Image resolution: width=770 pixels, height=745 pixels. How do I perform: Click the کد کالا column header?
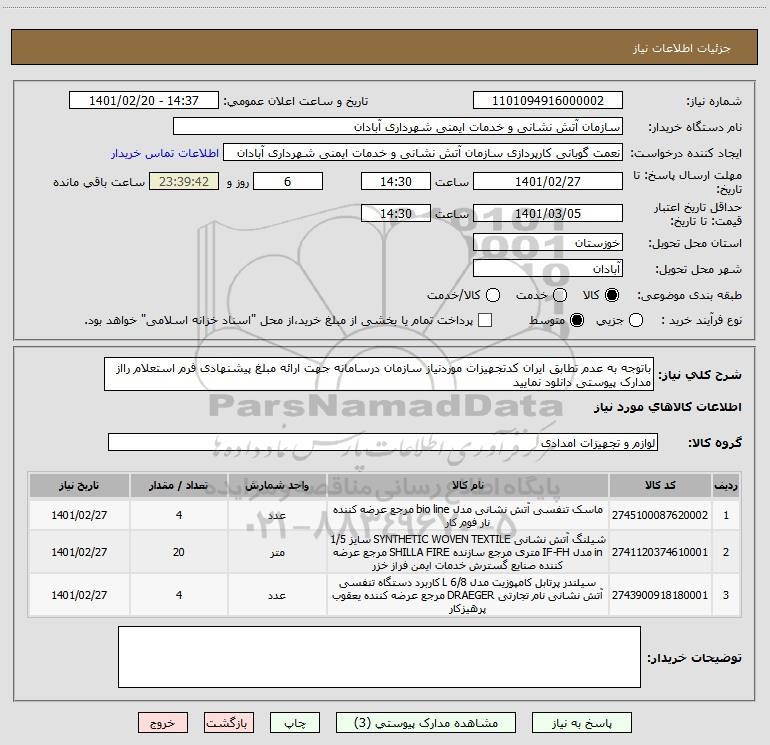660,485
